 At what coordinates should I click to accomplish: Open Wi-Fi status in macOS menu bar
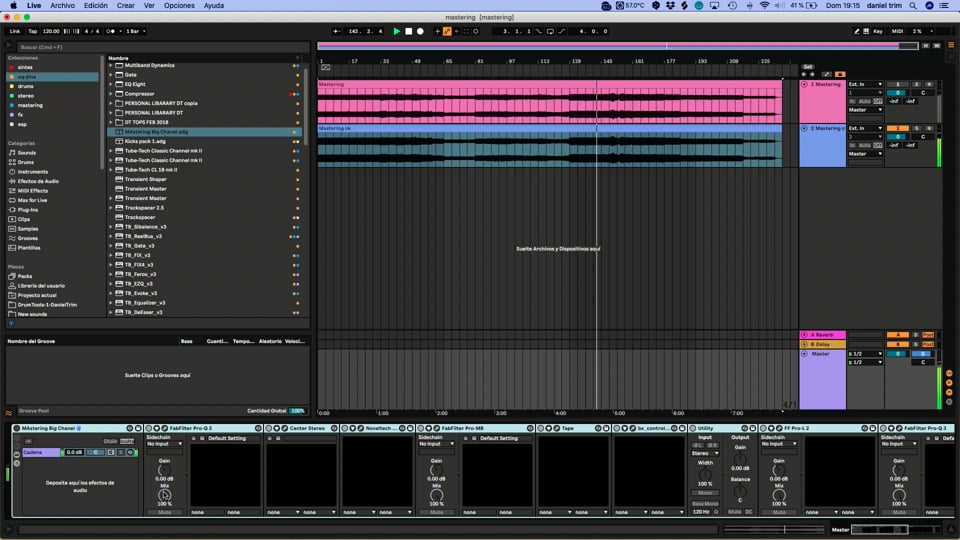point(764,6)
